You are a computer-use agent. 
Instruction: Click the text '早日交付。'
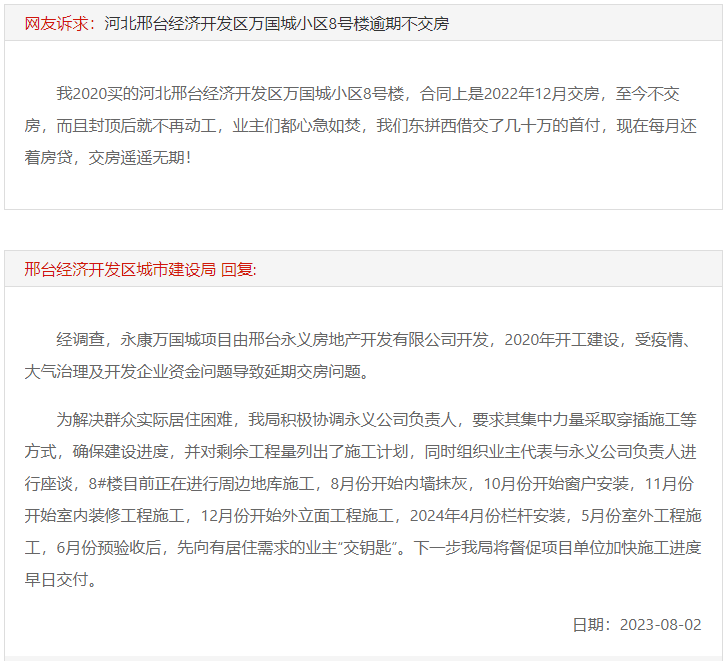point(61,580)
